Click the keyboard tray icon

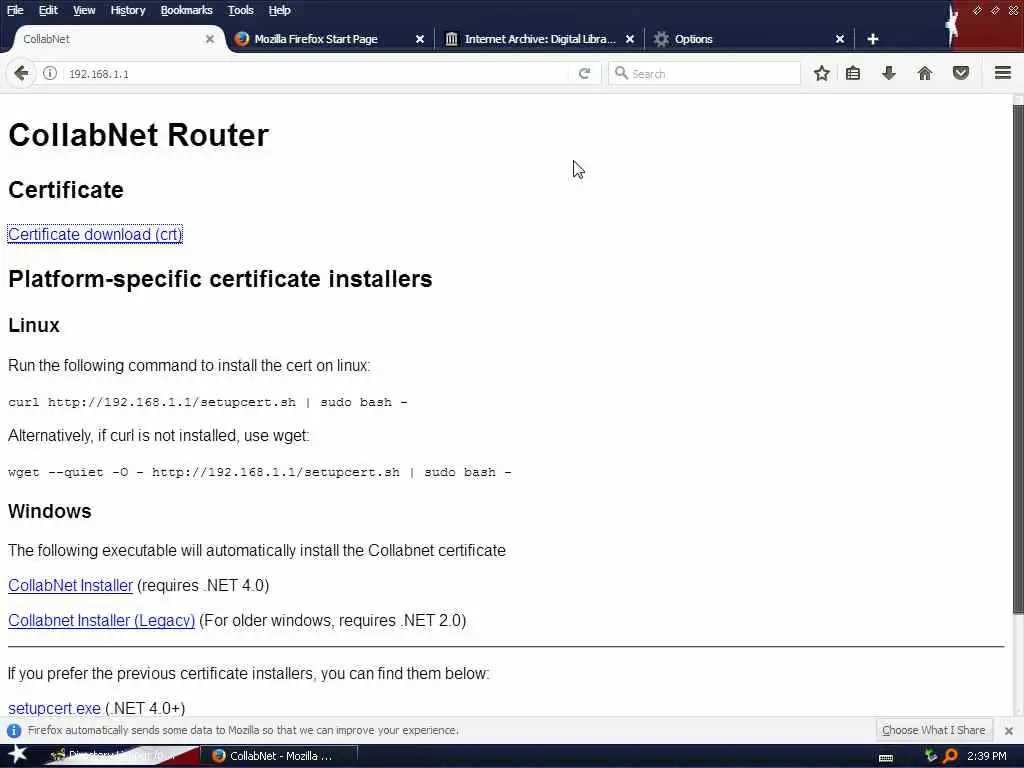(886, 757)
